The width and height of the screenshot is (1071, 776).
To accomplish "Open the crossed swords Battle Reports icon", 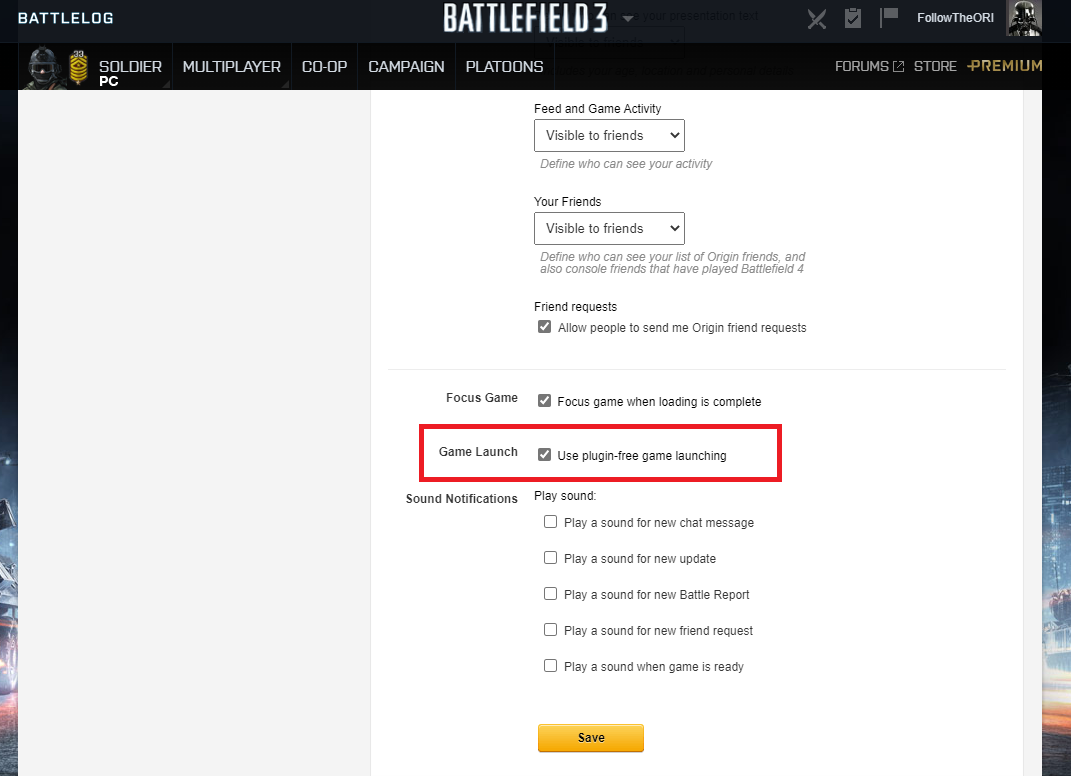I will 816,18.
